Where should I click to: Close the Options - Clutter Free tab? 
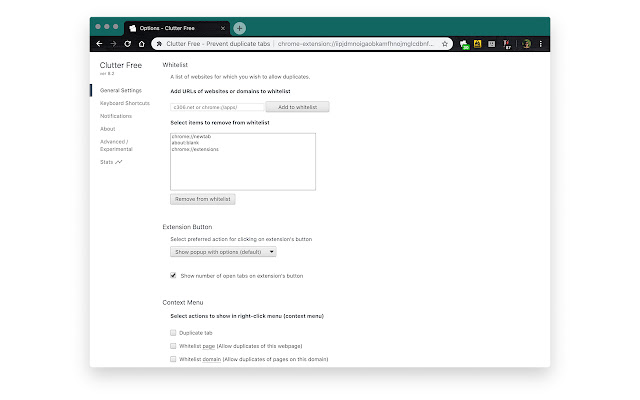(x=222, y=28)
